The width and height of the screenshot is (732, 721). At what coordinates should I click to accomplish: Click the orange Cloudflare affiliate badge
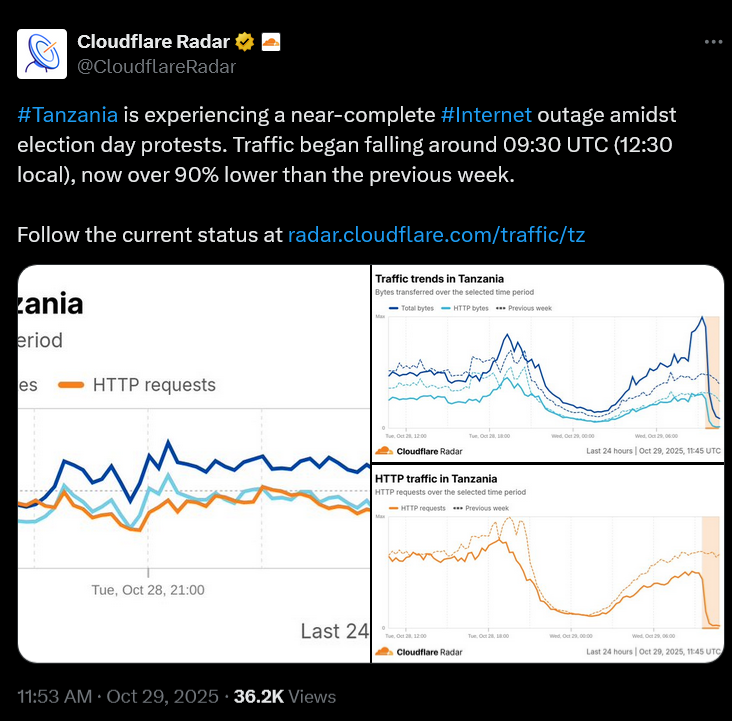coord(271,42)
